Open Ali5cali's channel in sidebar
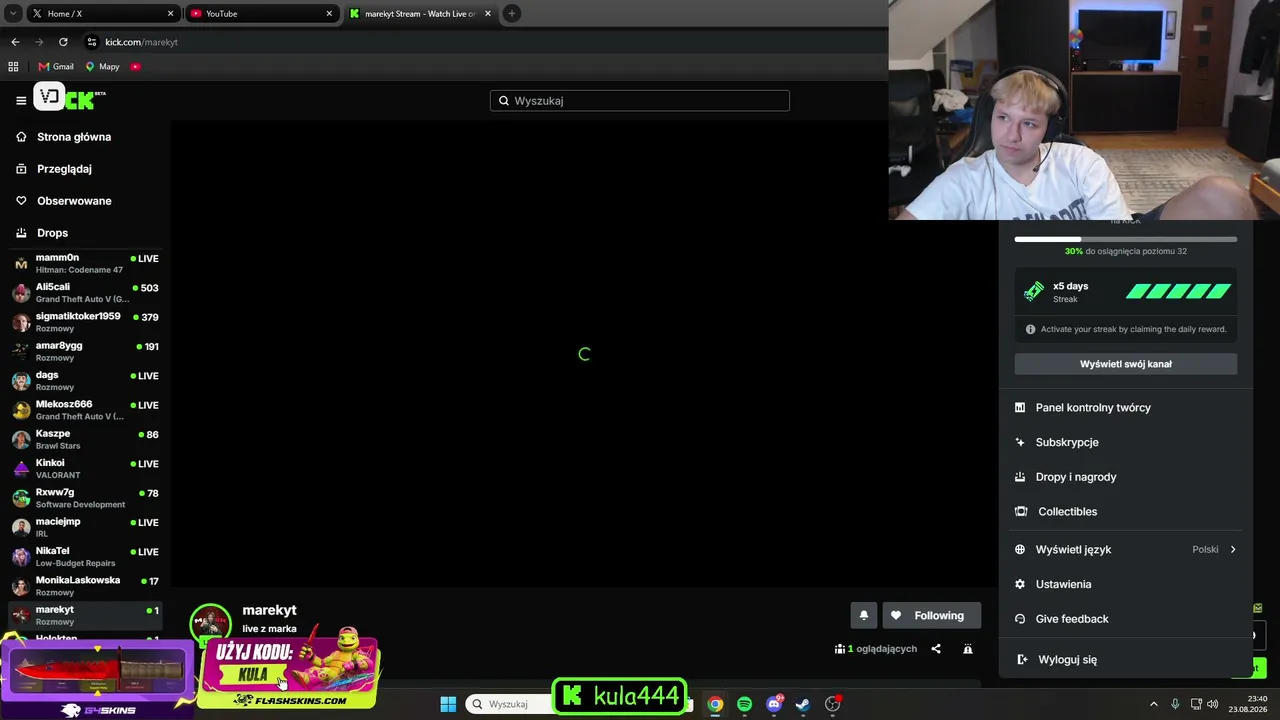 point(85,293)
